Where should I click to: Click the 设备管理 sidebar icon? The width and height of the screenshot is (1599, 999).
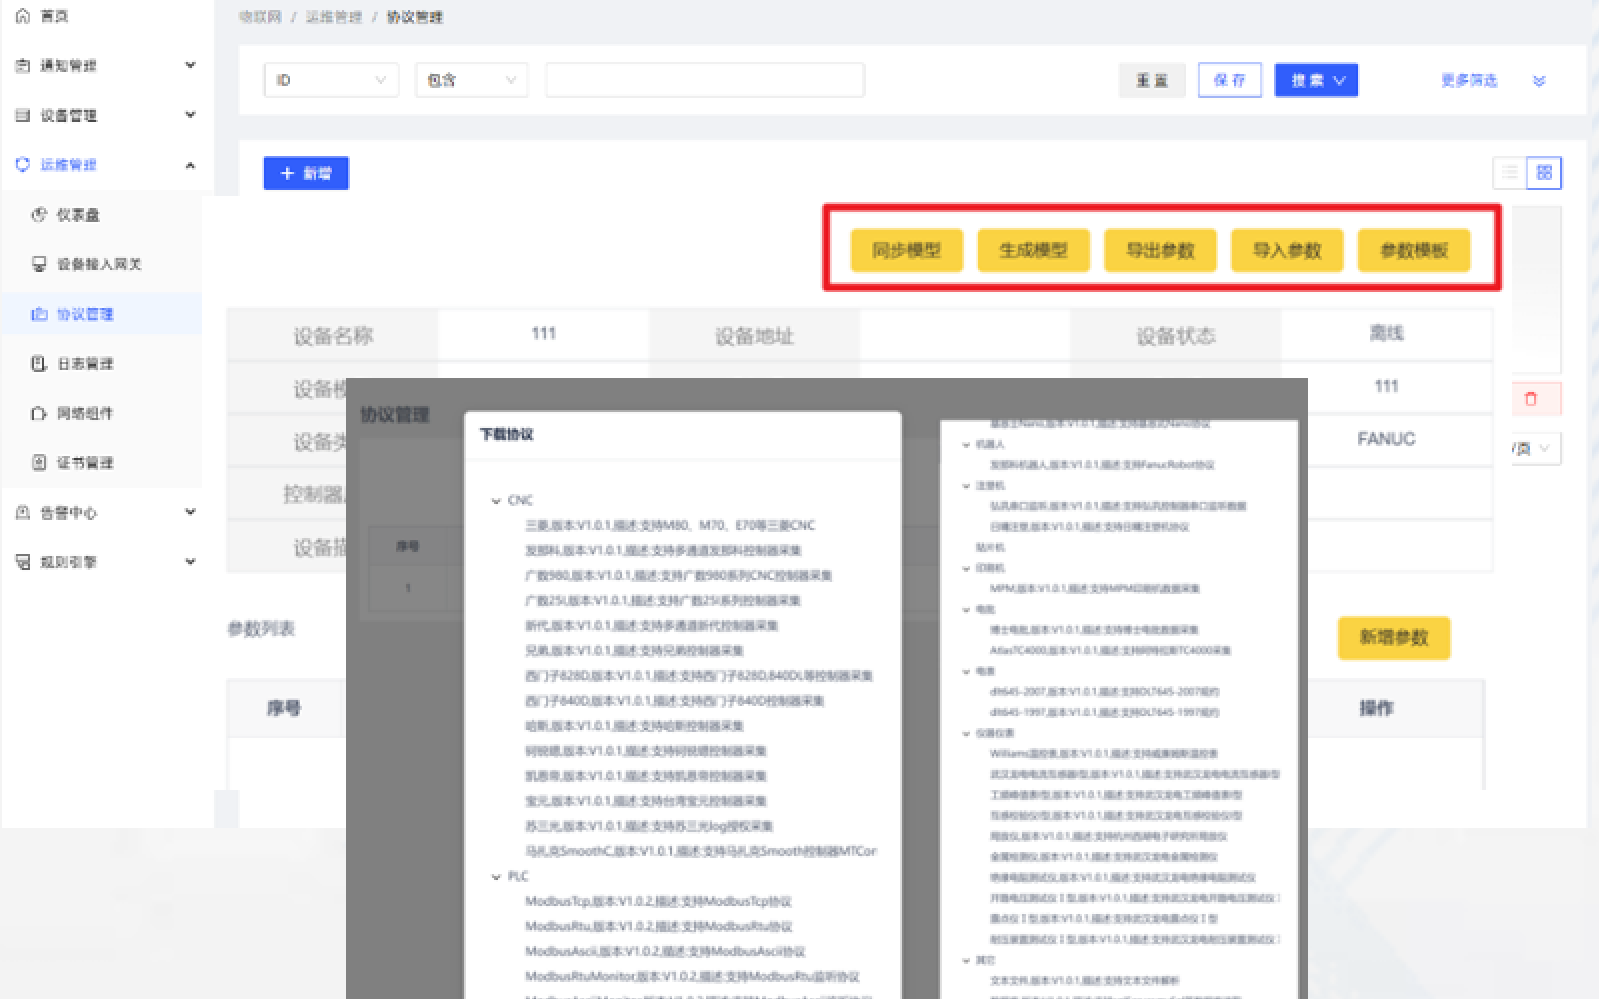pyautogui.click(x=23, y=116)
